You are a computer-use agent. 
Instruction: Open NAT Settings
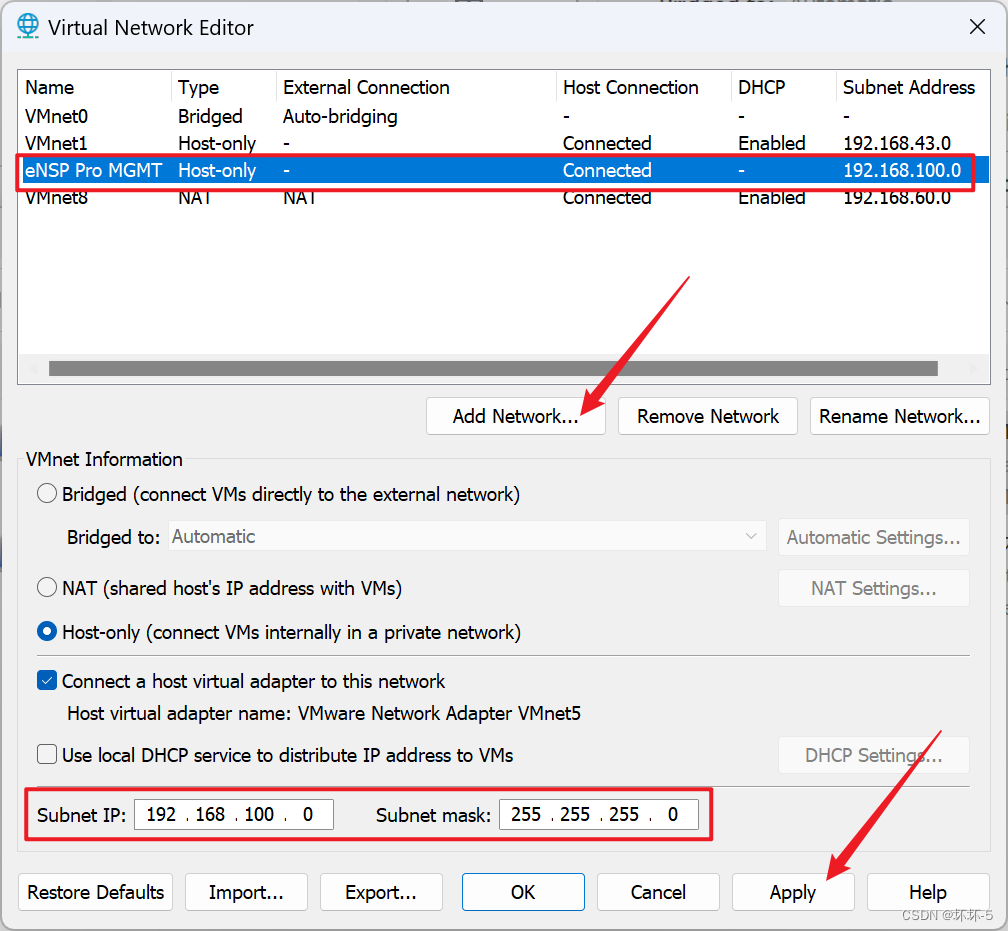coord(873,587)
